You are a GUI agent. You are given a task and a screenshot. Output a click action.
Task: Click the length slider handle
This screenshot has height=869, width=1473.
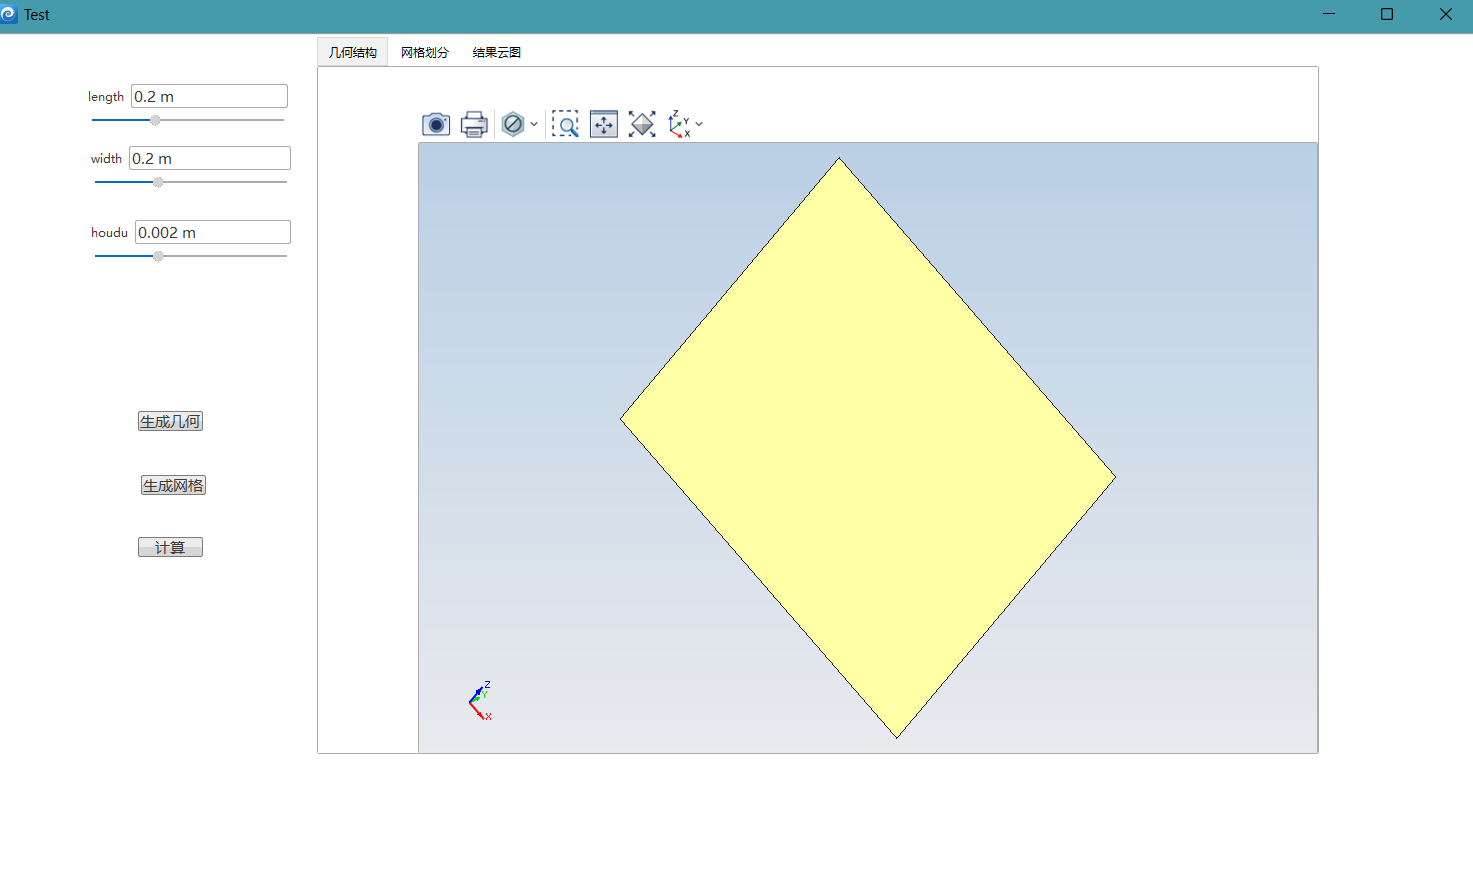(155, 120)
